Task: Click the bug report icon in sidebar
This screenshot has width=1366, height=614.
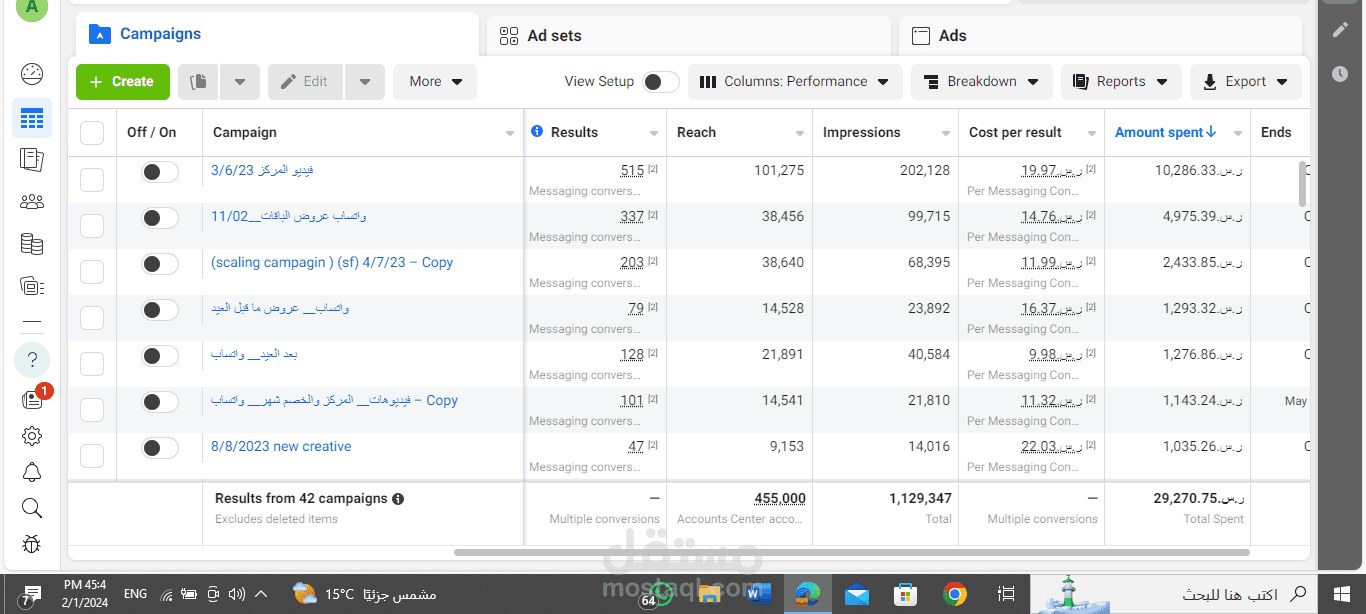Action: (x=32, y=544)
